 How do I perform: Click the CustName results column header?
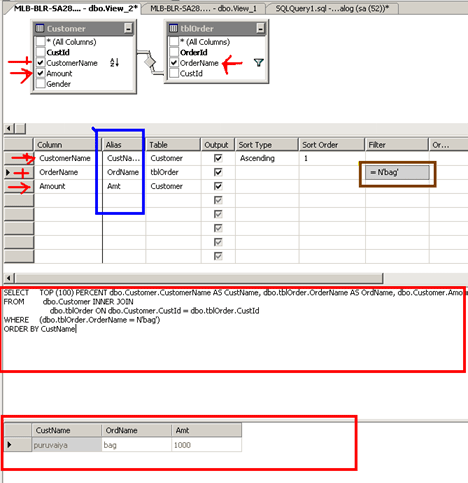(x=67, y=430)
